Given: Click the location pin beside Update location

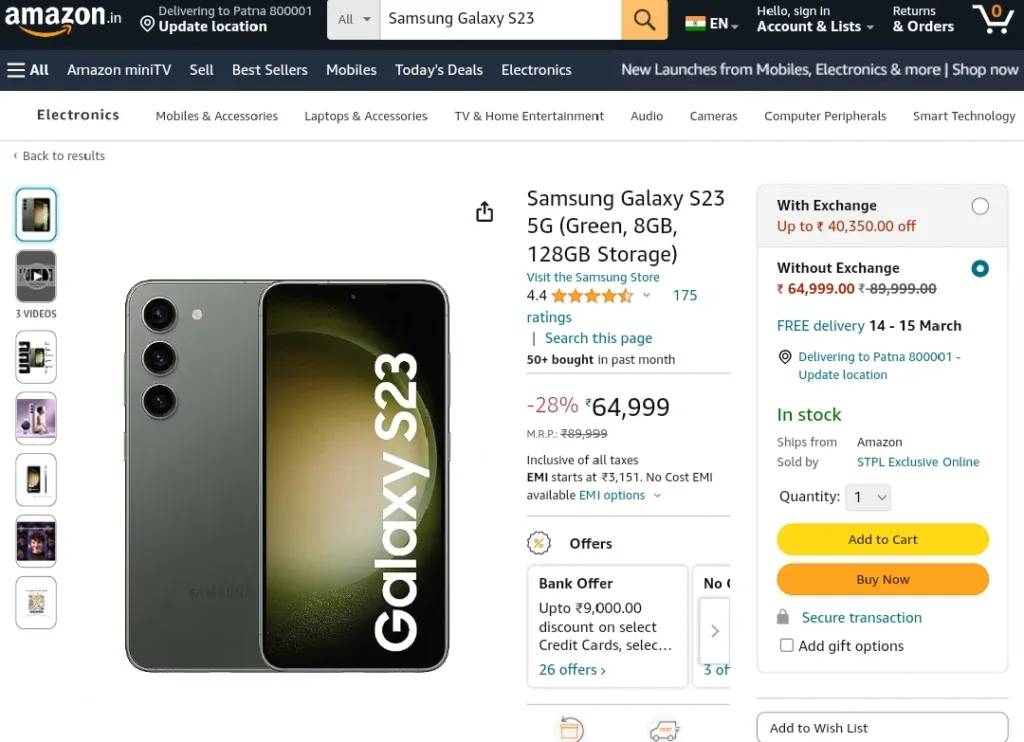Looking at the screenshot, I should click(148, 25).
